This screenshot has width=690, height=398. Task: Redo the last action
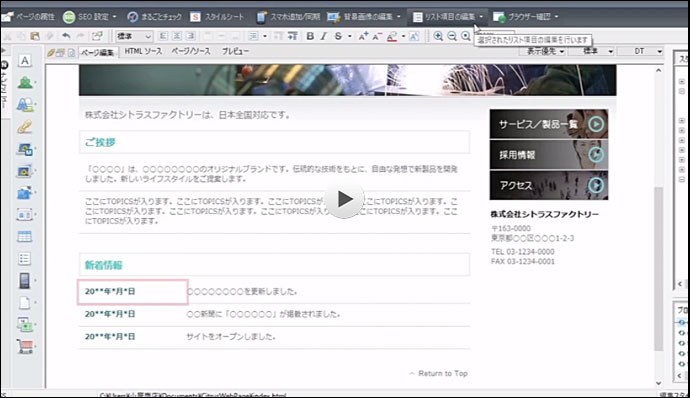80,36
